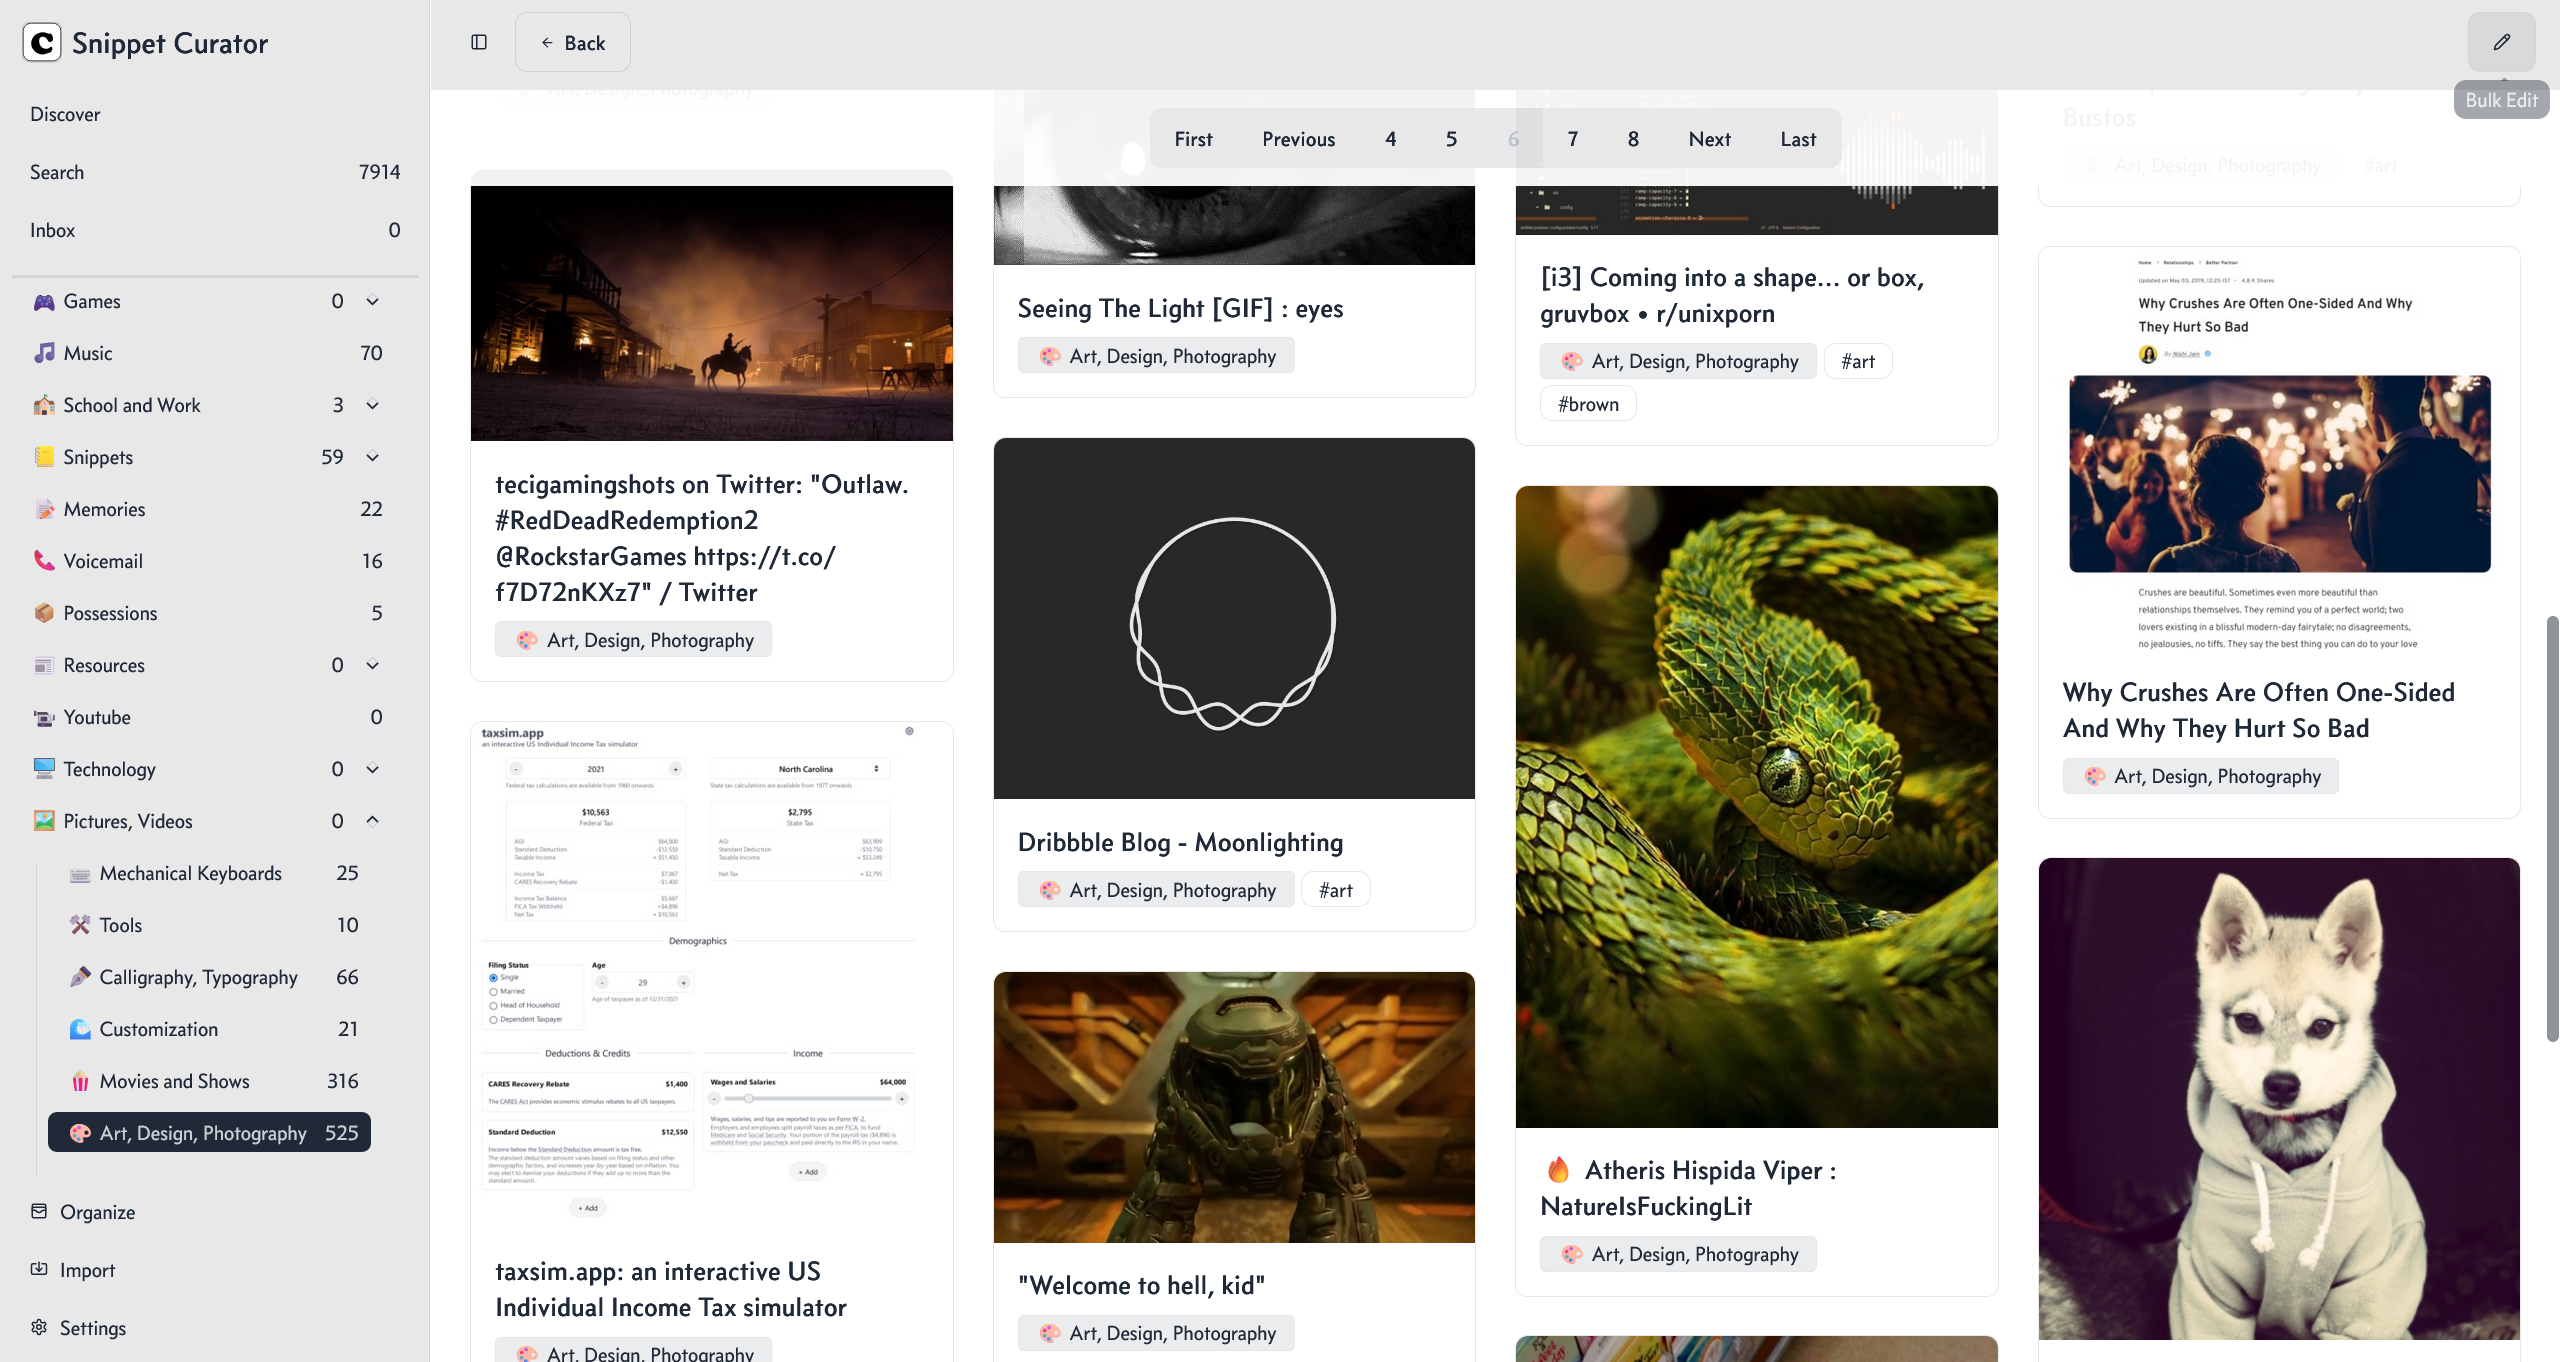Click the Customization icon
Screen dimensions: 2560x1362
point(80,1029)
